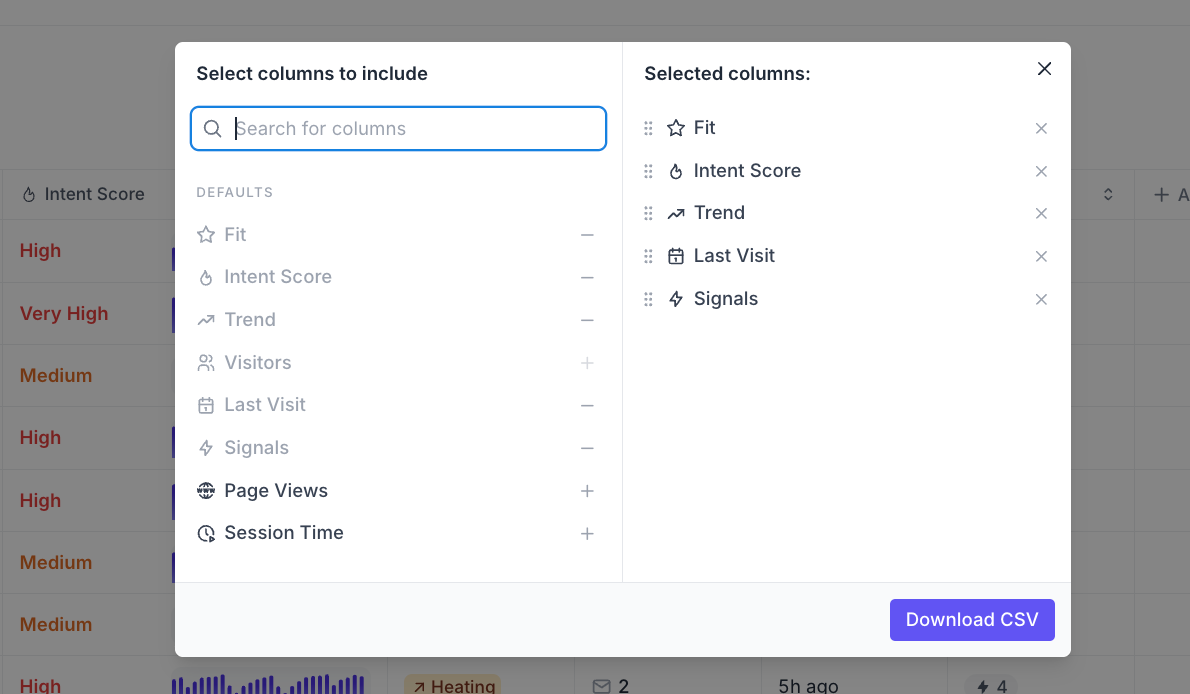Deselect Fit using its minus toggle
The width and height of the screenshot is (1190, 694).
coord(587,235)
